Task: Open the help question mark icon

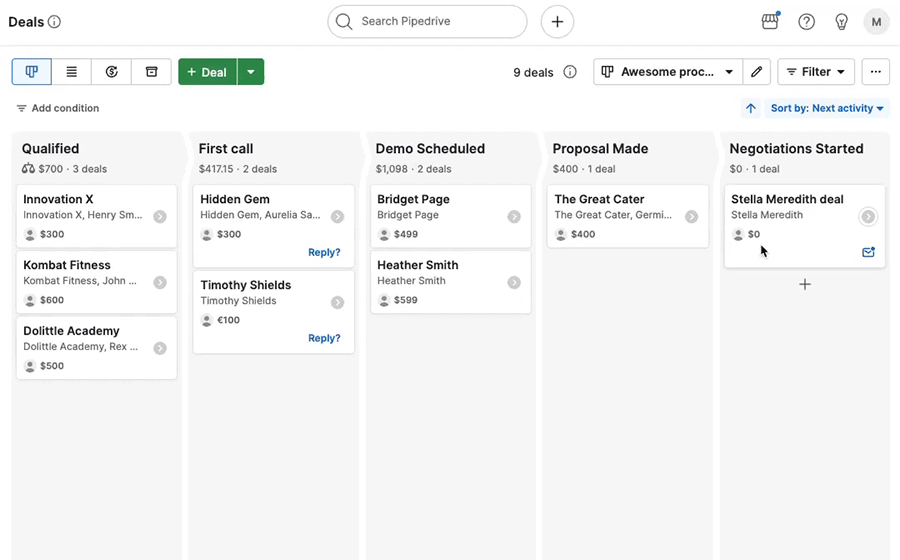Action: (x=806, y=22)
